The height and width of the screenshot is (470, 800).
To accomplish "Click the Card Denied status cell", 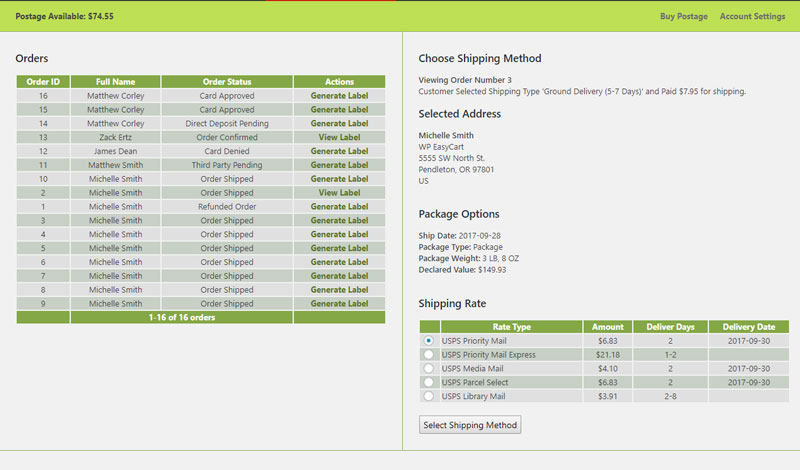I will click(227, 151).
